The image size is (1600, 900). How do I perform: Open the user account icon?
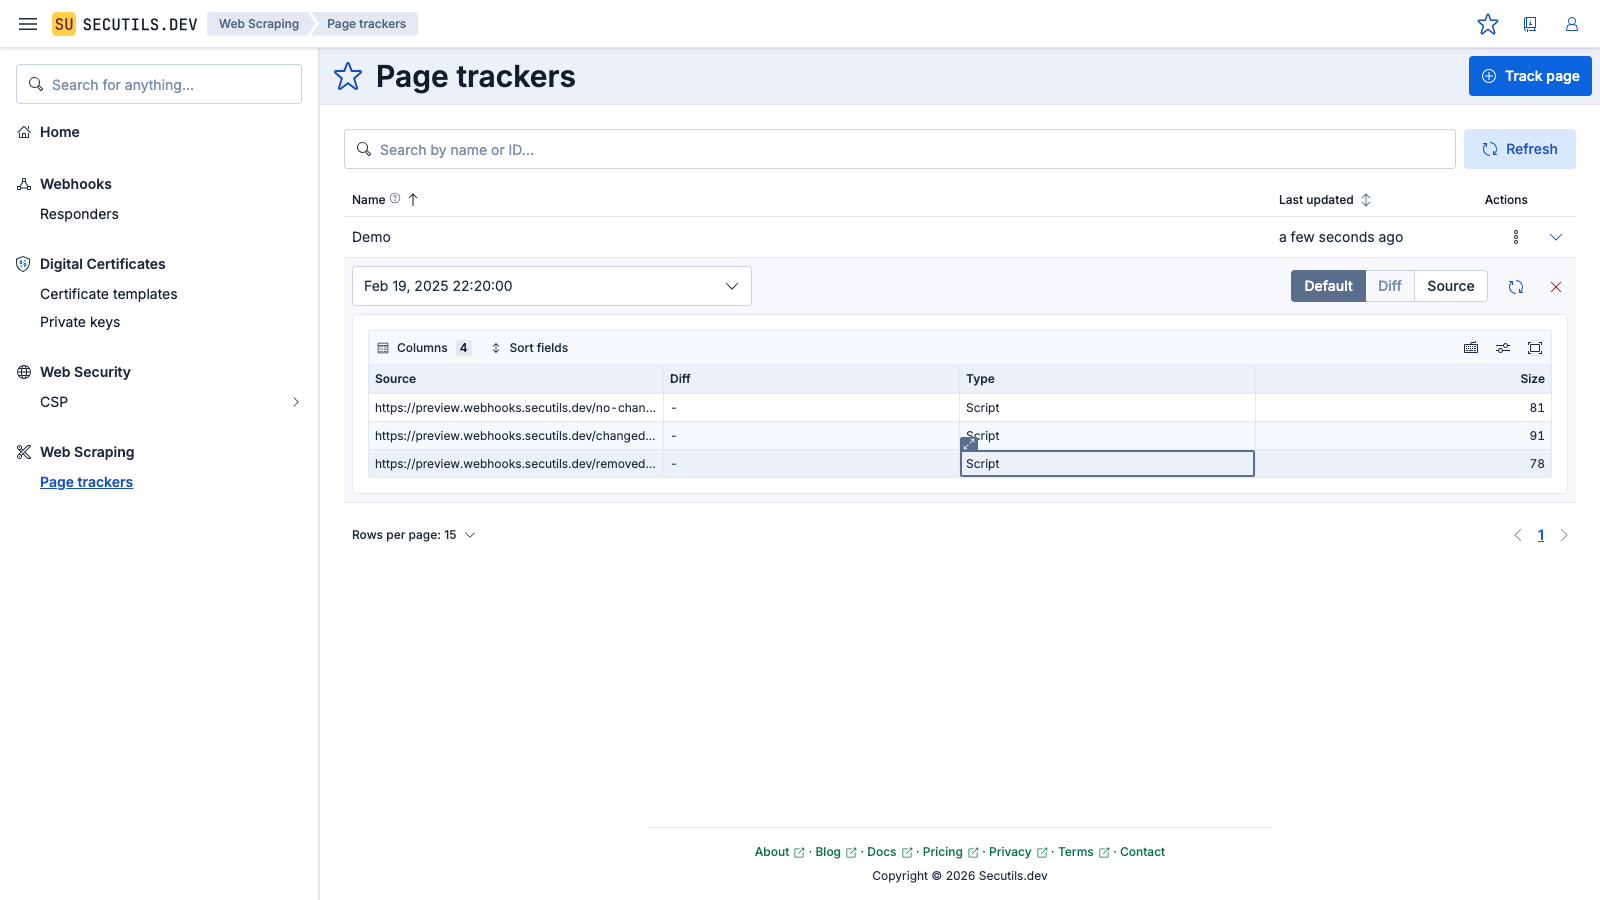pyautogui.click(x=1570, y=24)
